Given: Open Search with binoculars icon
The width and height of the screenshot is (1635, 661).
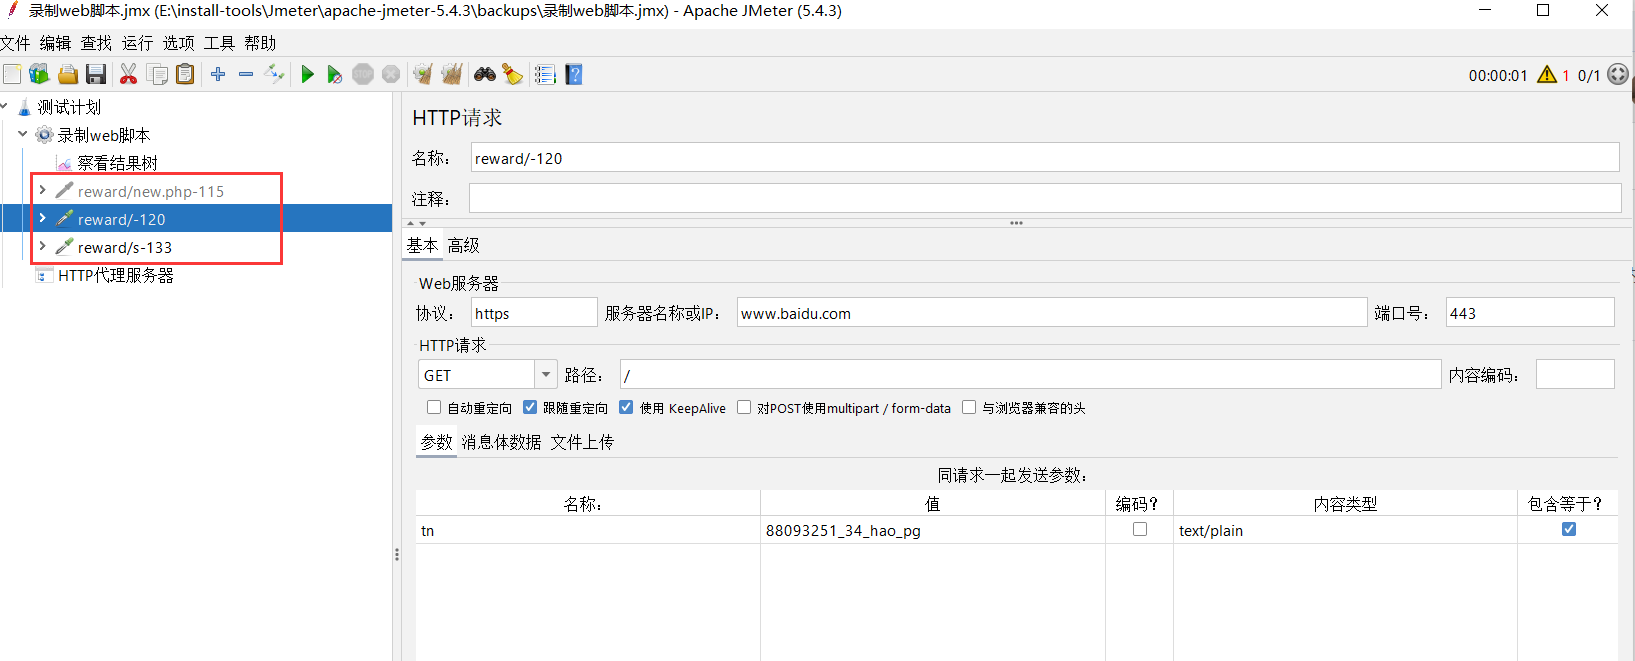Looking at the screenshot, I should tap(485, 74).
